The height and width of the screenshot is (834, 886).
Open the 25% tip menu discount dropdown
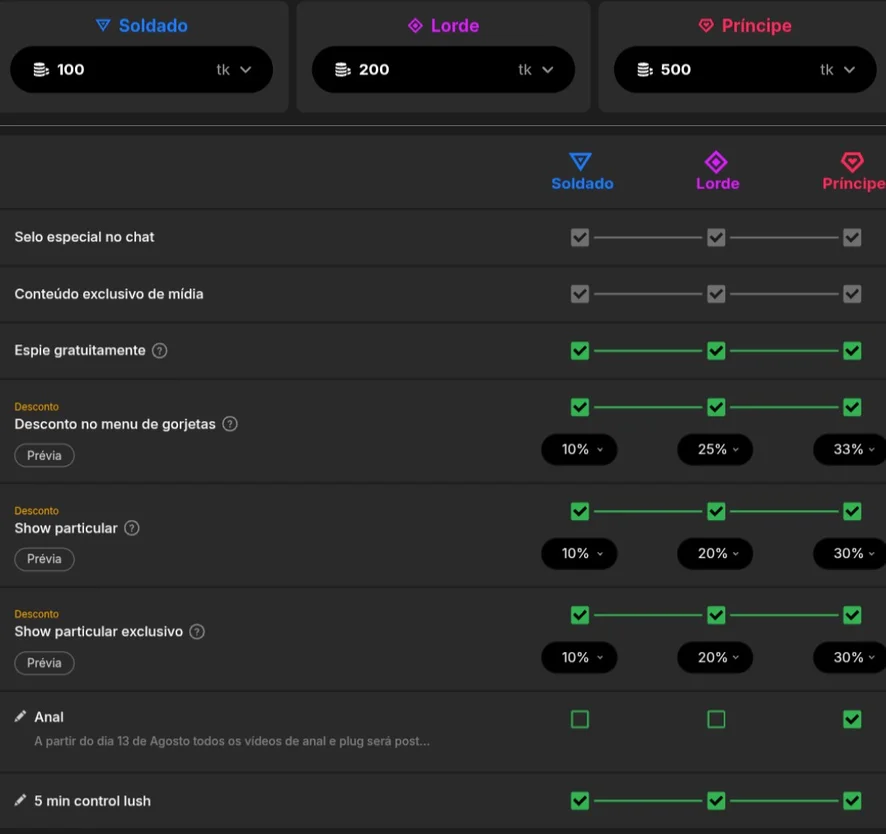(715, 450)
